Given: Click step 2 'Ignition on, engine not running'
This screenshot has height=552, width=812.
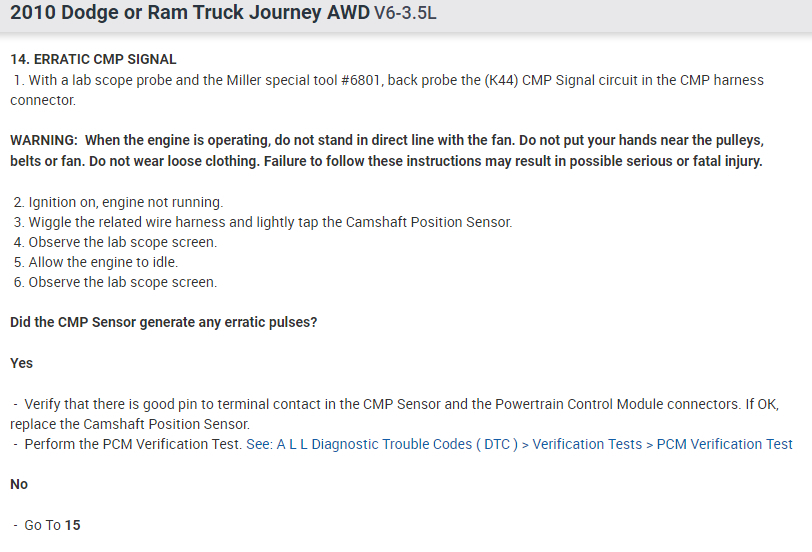Looking at the screenshot, I should 120,202.
